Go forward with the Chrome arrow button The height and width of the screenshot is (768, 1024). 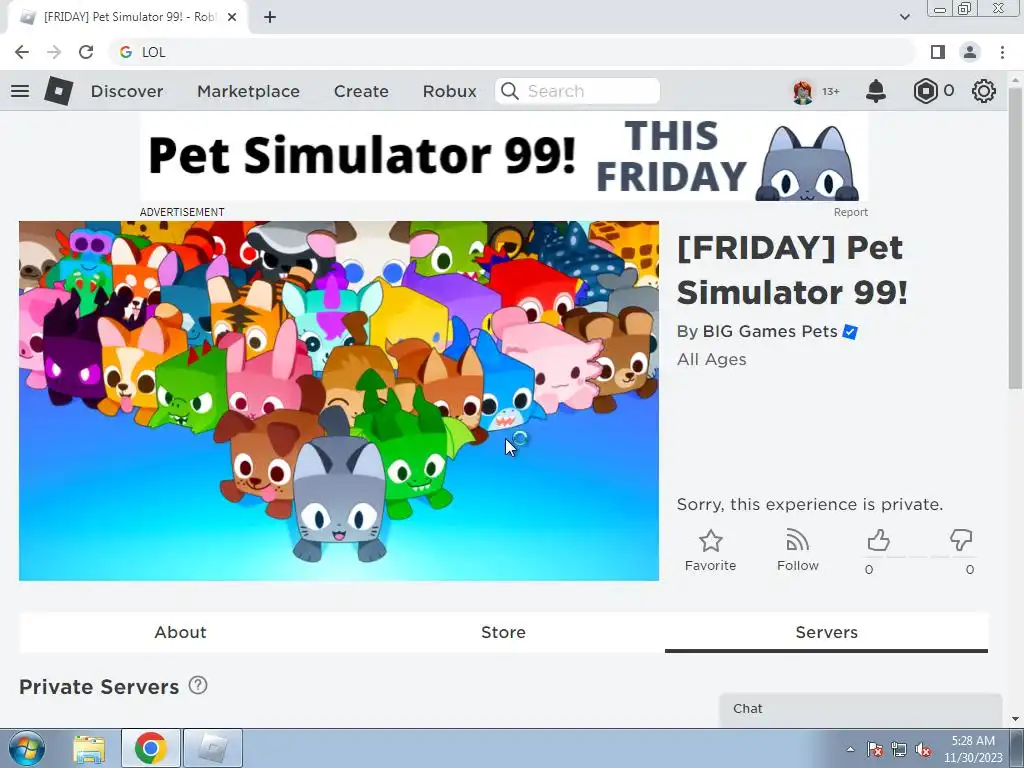(x=54, y=52)
